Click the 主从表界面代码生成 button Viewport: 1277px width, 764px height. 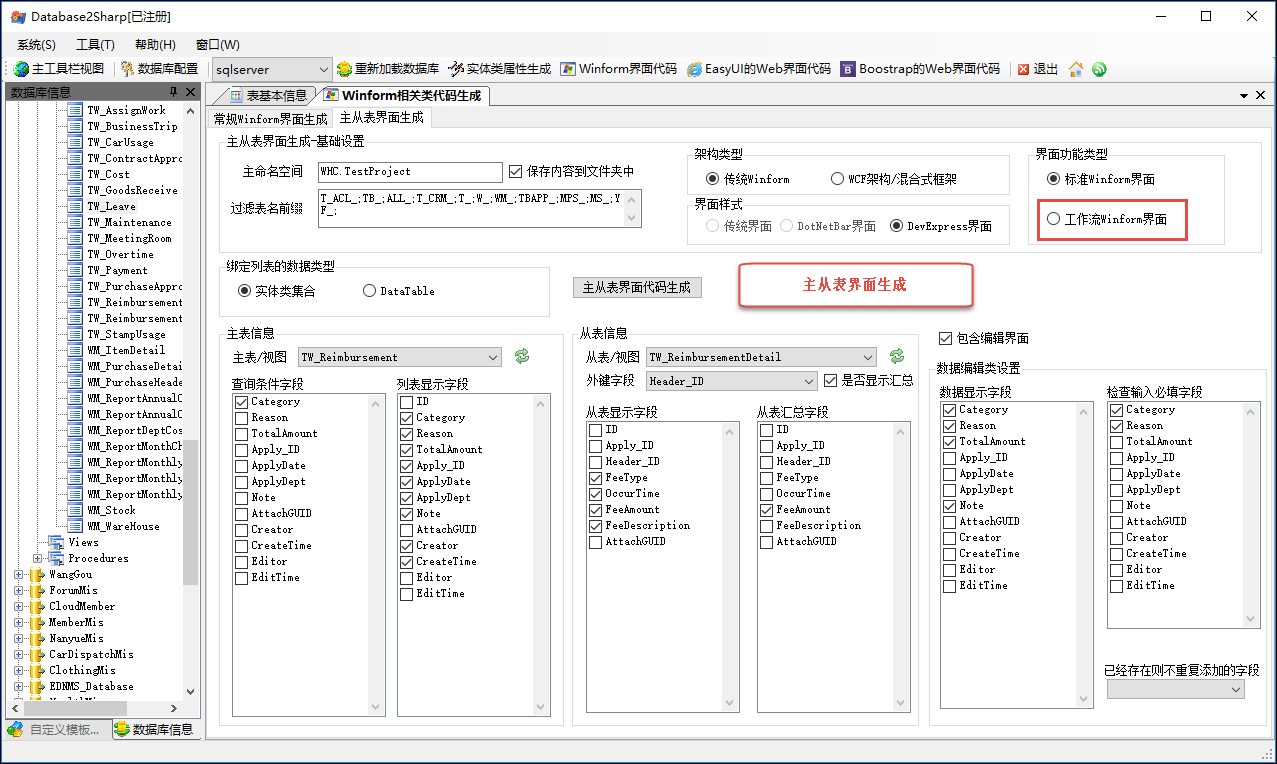point(637,287)
